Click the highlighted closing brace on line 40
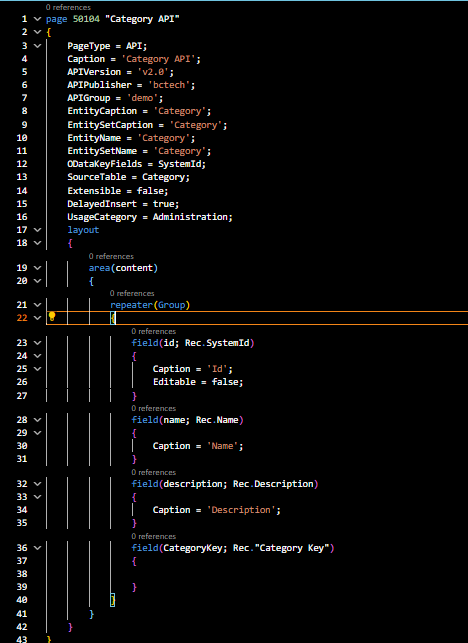 [113, 600]
